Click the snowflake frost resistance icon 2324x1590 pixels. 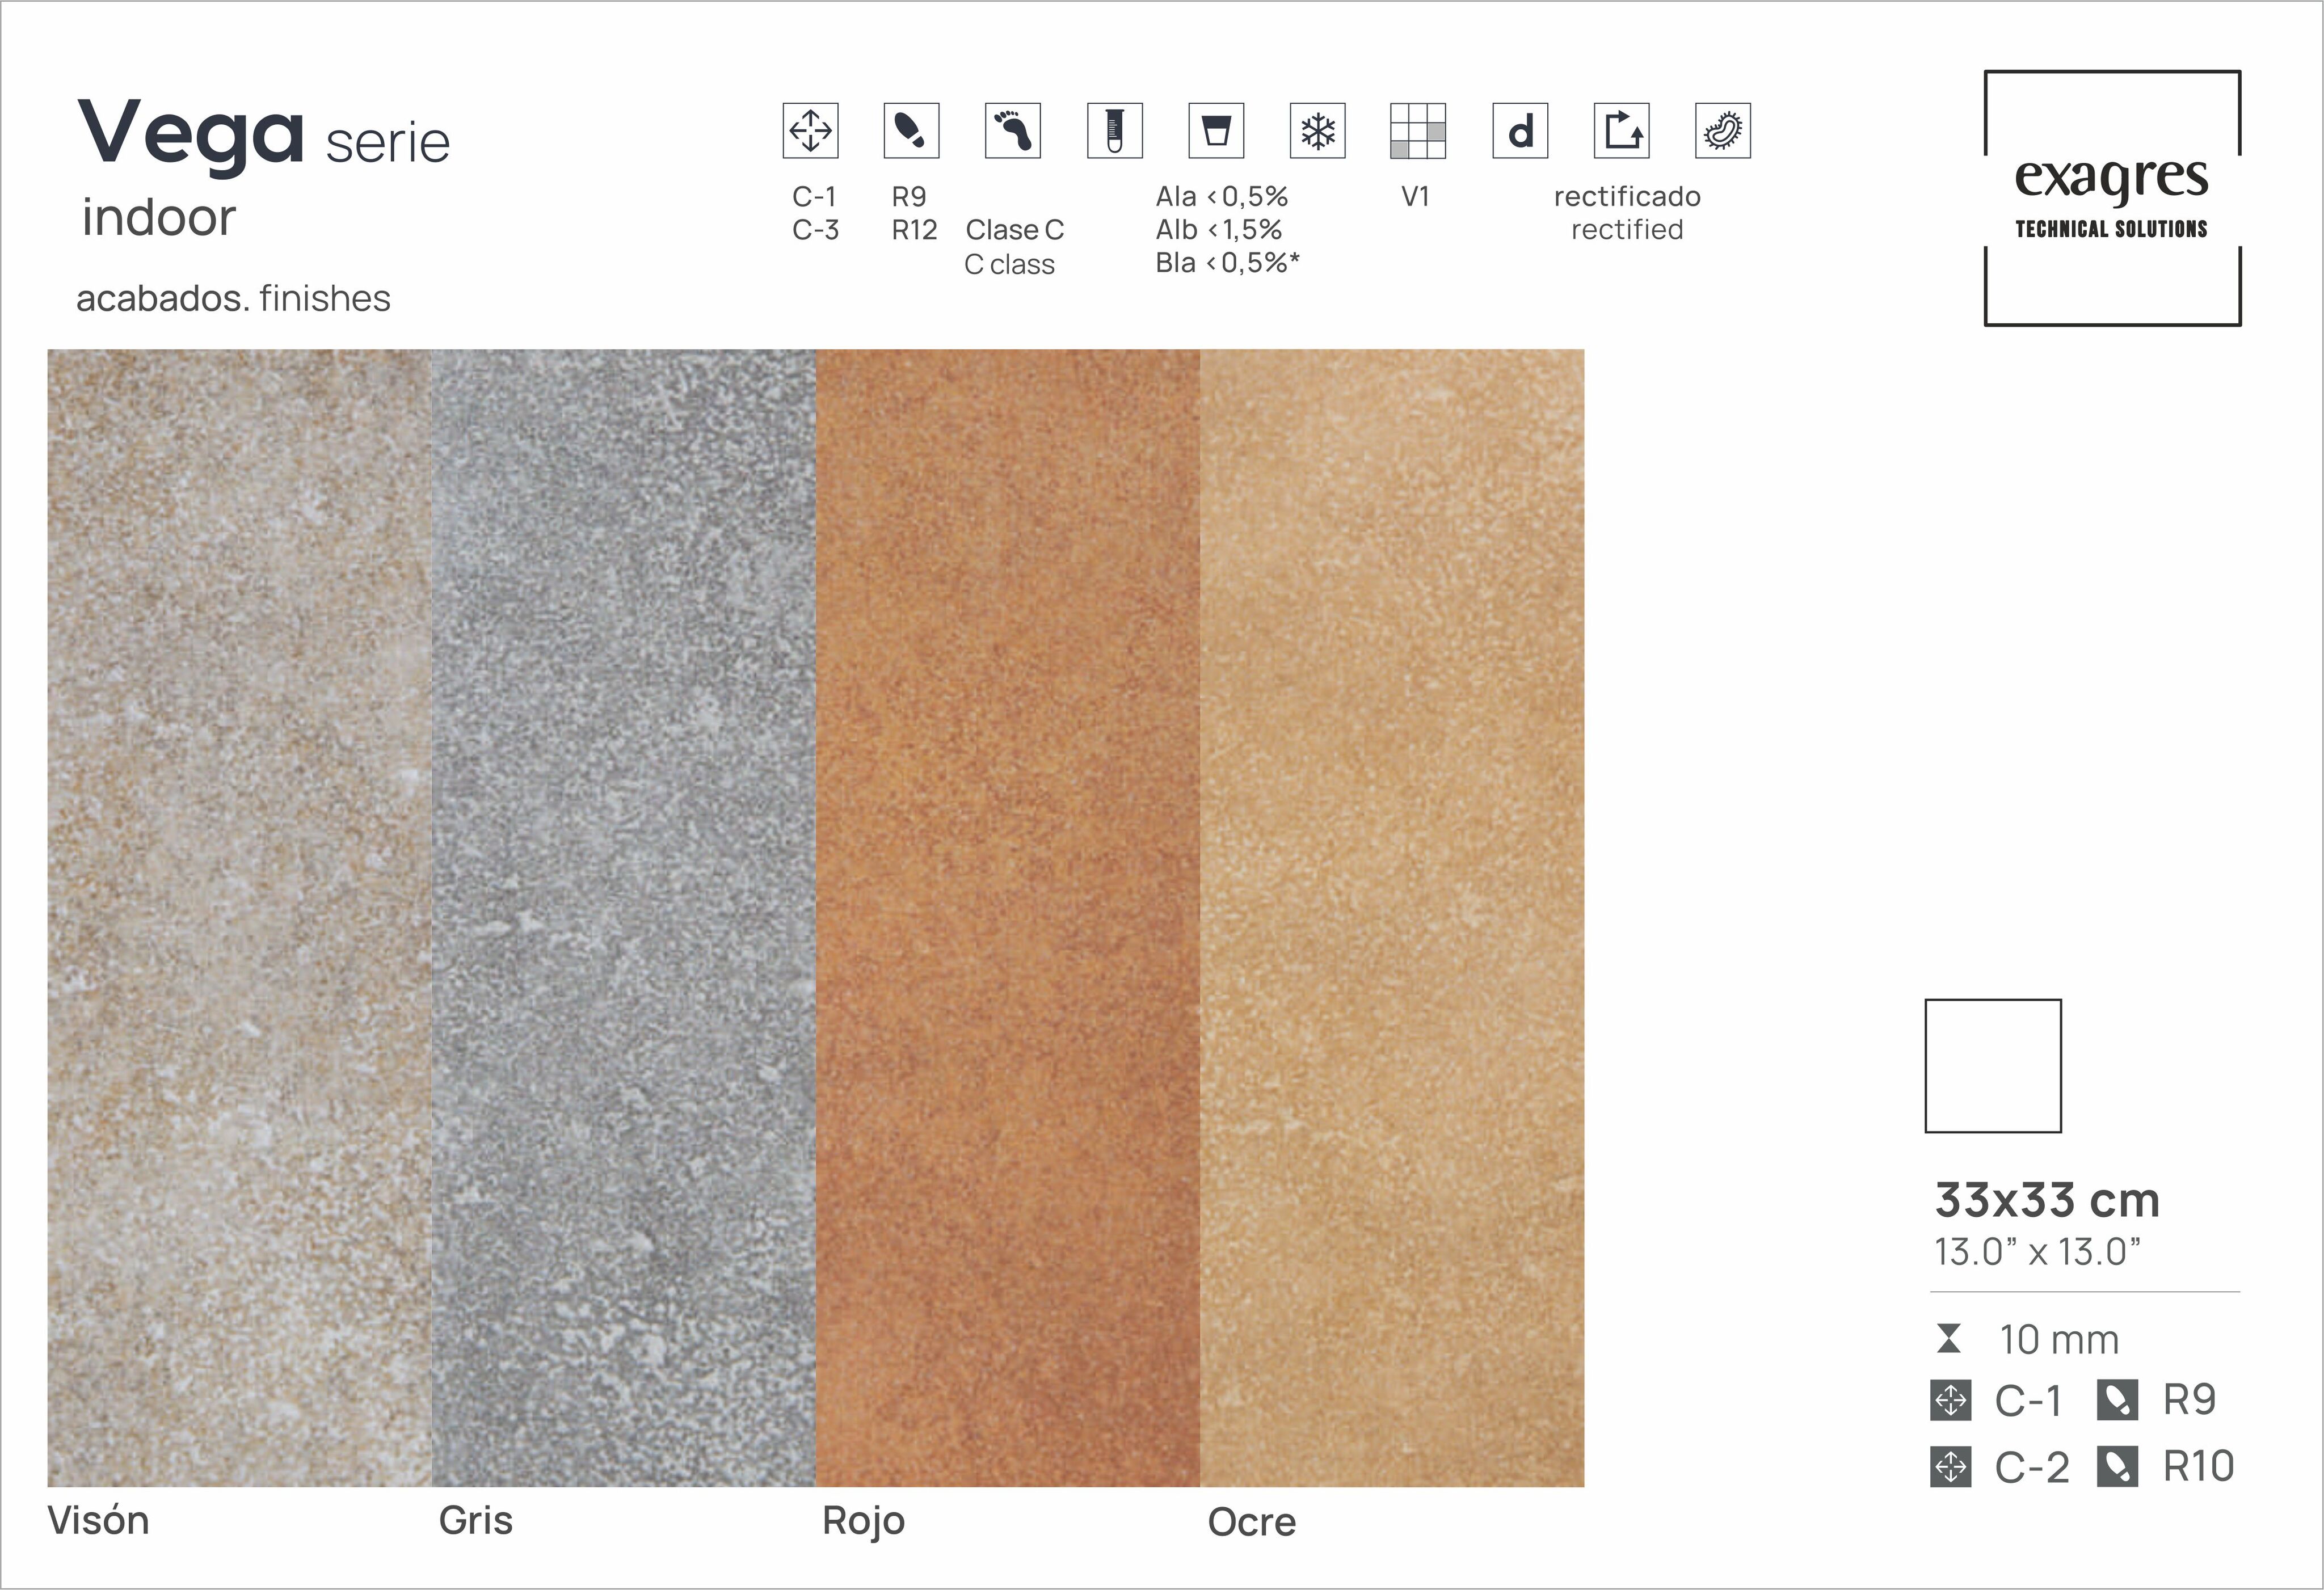(x=1317, y=131)
